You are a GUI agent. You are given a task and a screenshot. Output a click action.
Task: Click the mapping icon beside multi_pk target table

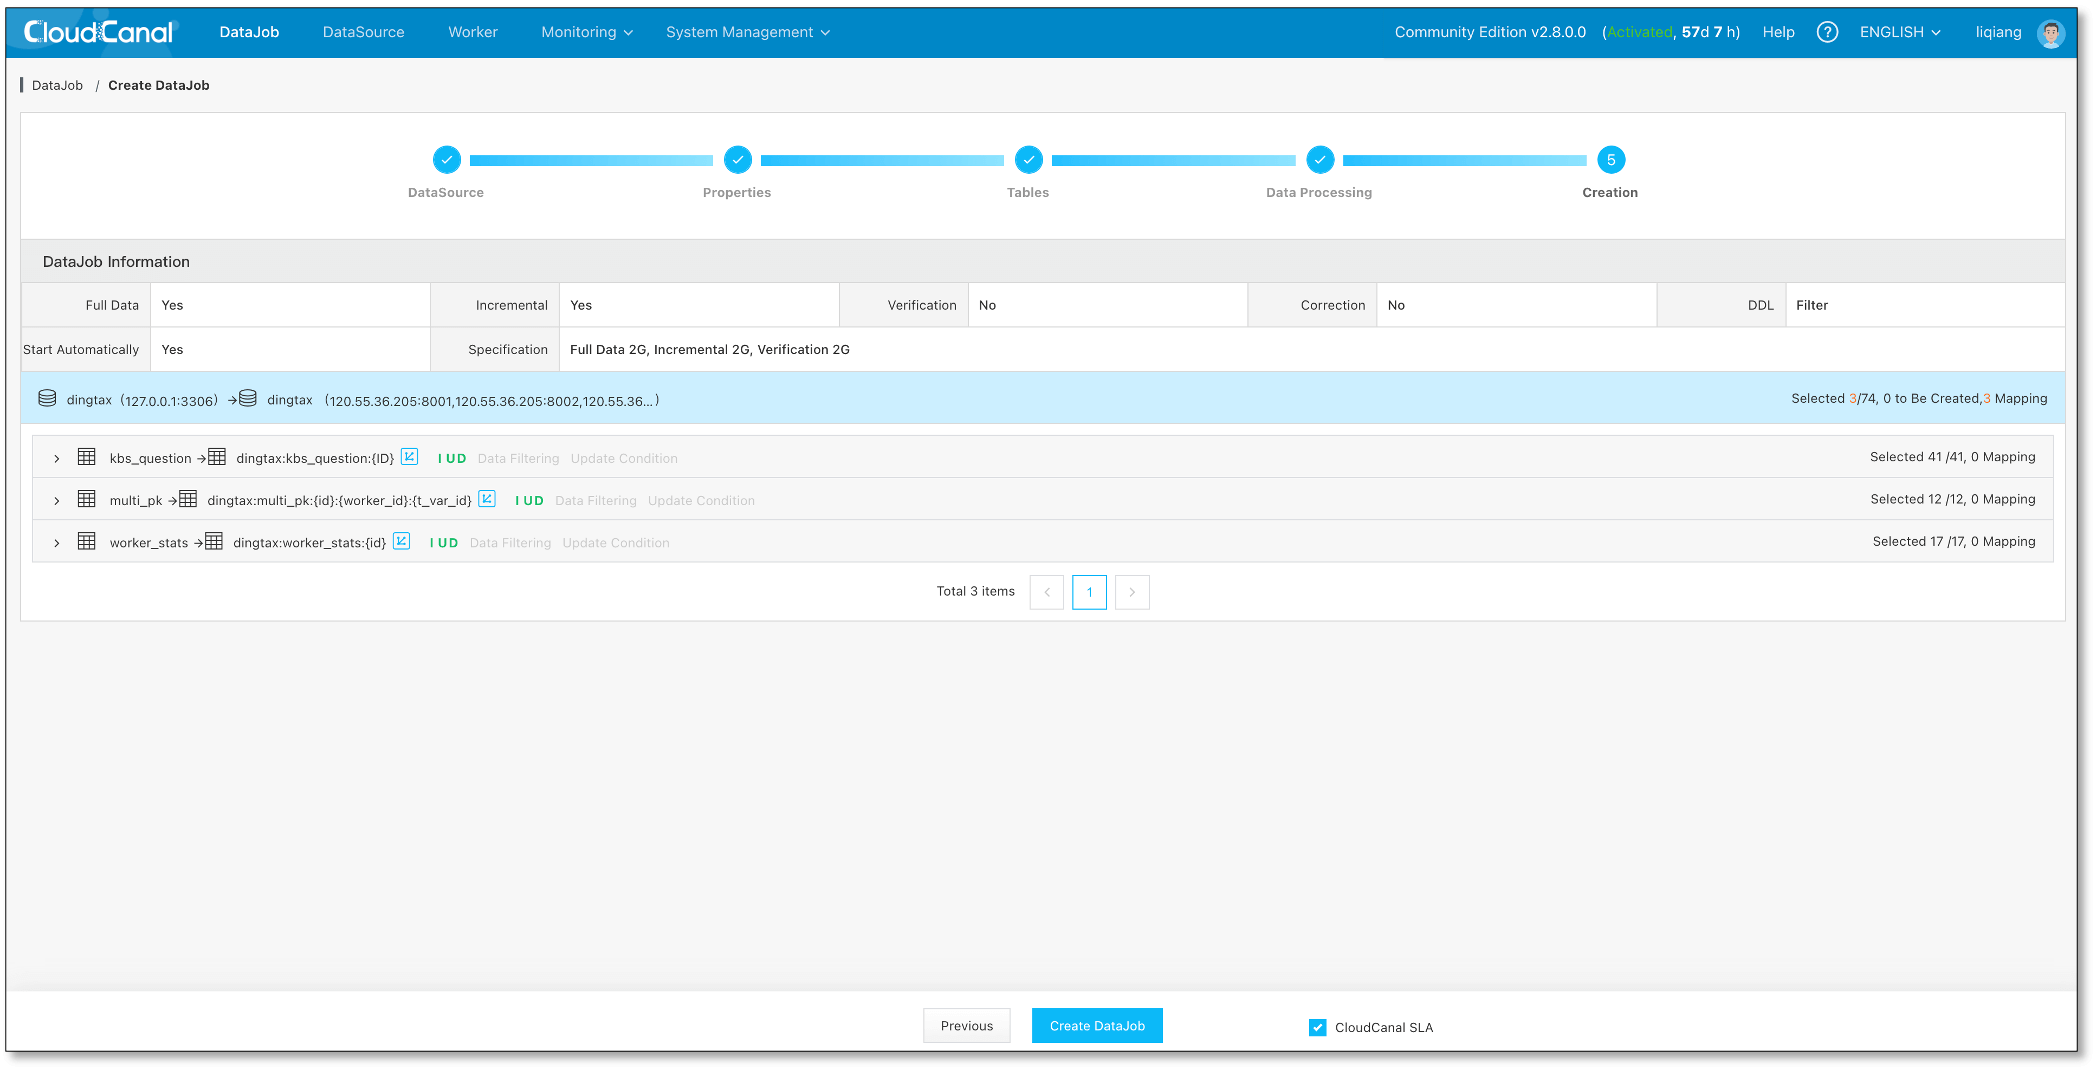(487, 499)
